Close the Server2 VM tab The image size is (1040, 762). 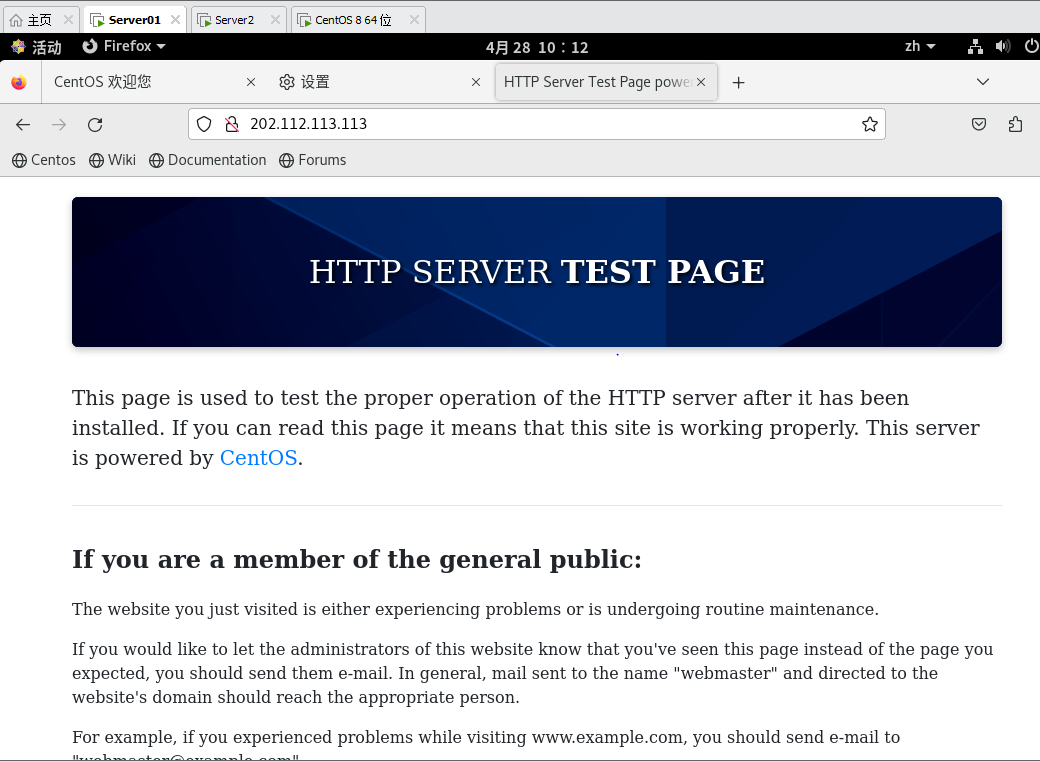pyautogui.click(x=275, y=20)
